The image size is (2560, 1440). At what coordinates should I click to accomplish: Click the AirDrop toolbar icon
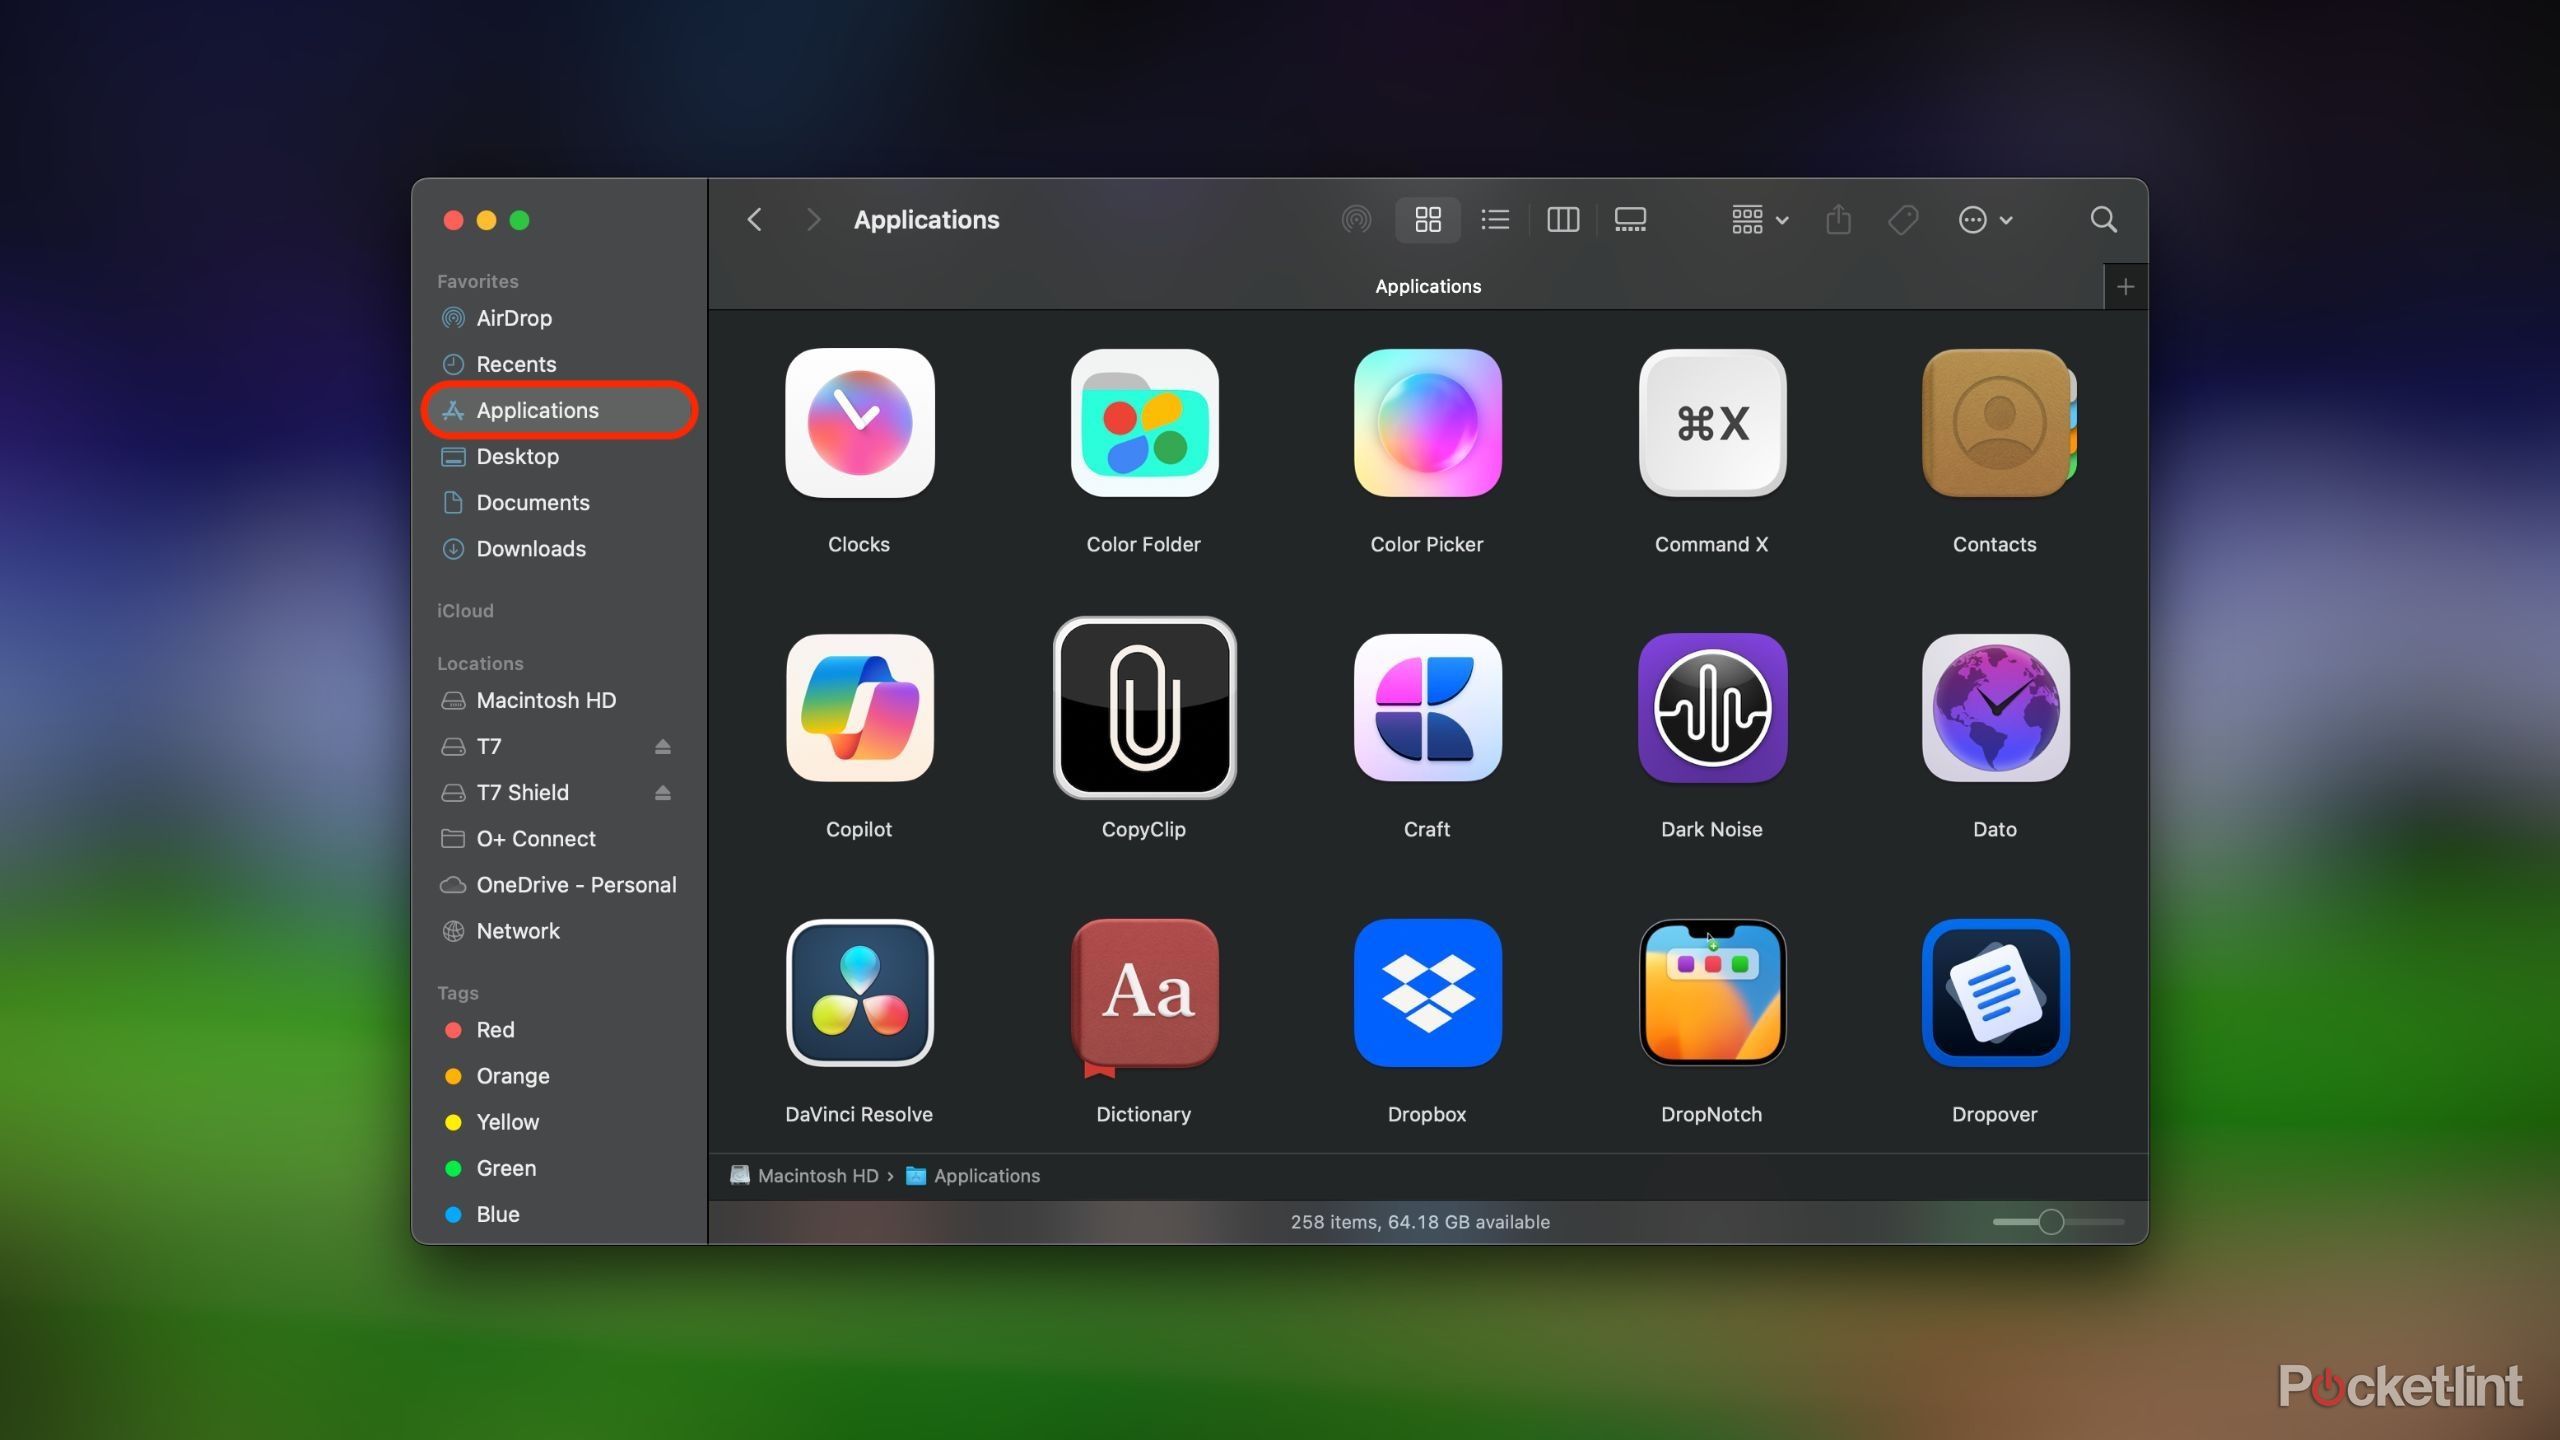[x=1356, y=220]
